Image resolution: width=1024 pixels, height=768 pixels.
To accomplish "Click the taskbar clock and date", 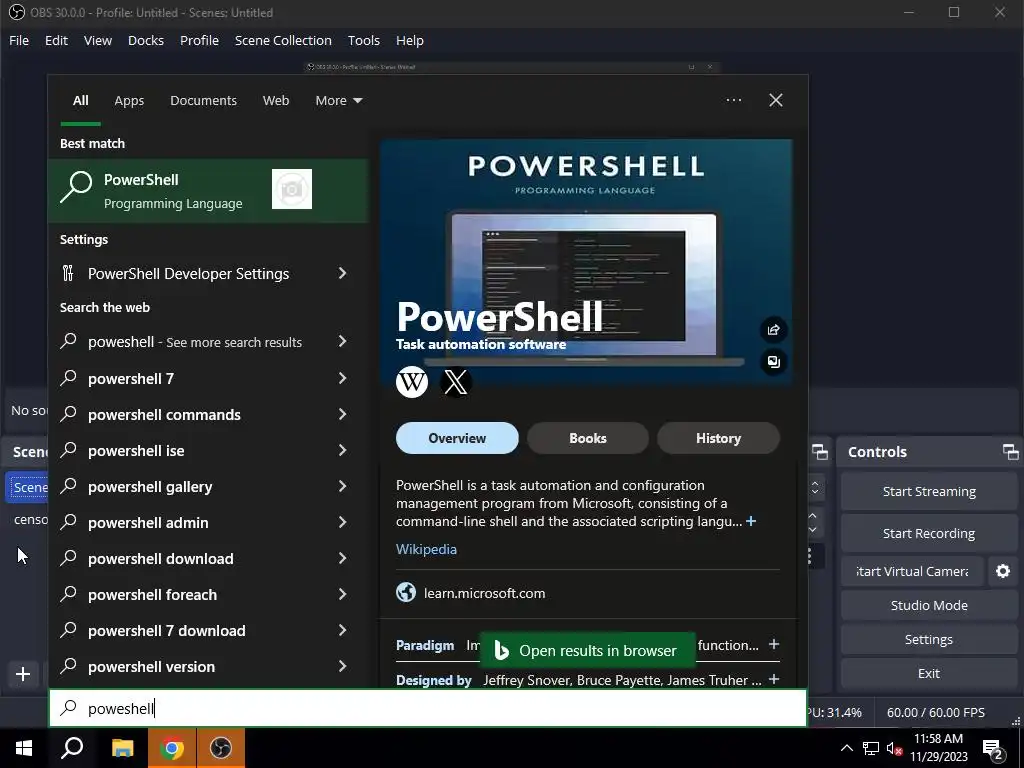I will point(938,748).
